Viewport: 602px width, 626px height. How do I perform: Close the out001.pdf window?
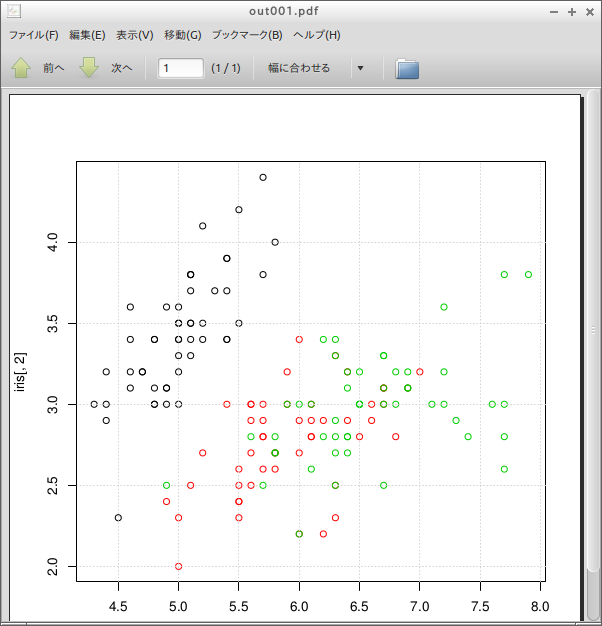[x=588, y=12]
